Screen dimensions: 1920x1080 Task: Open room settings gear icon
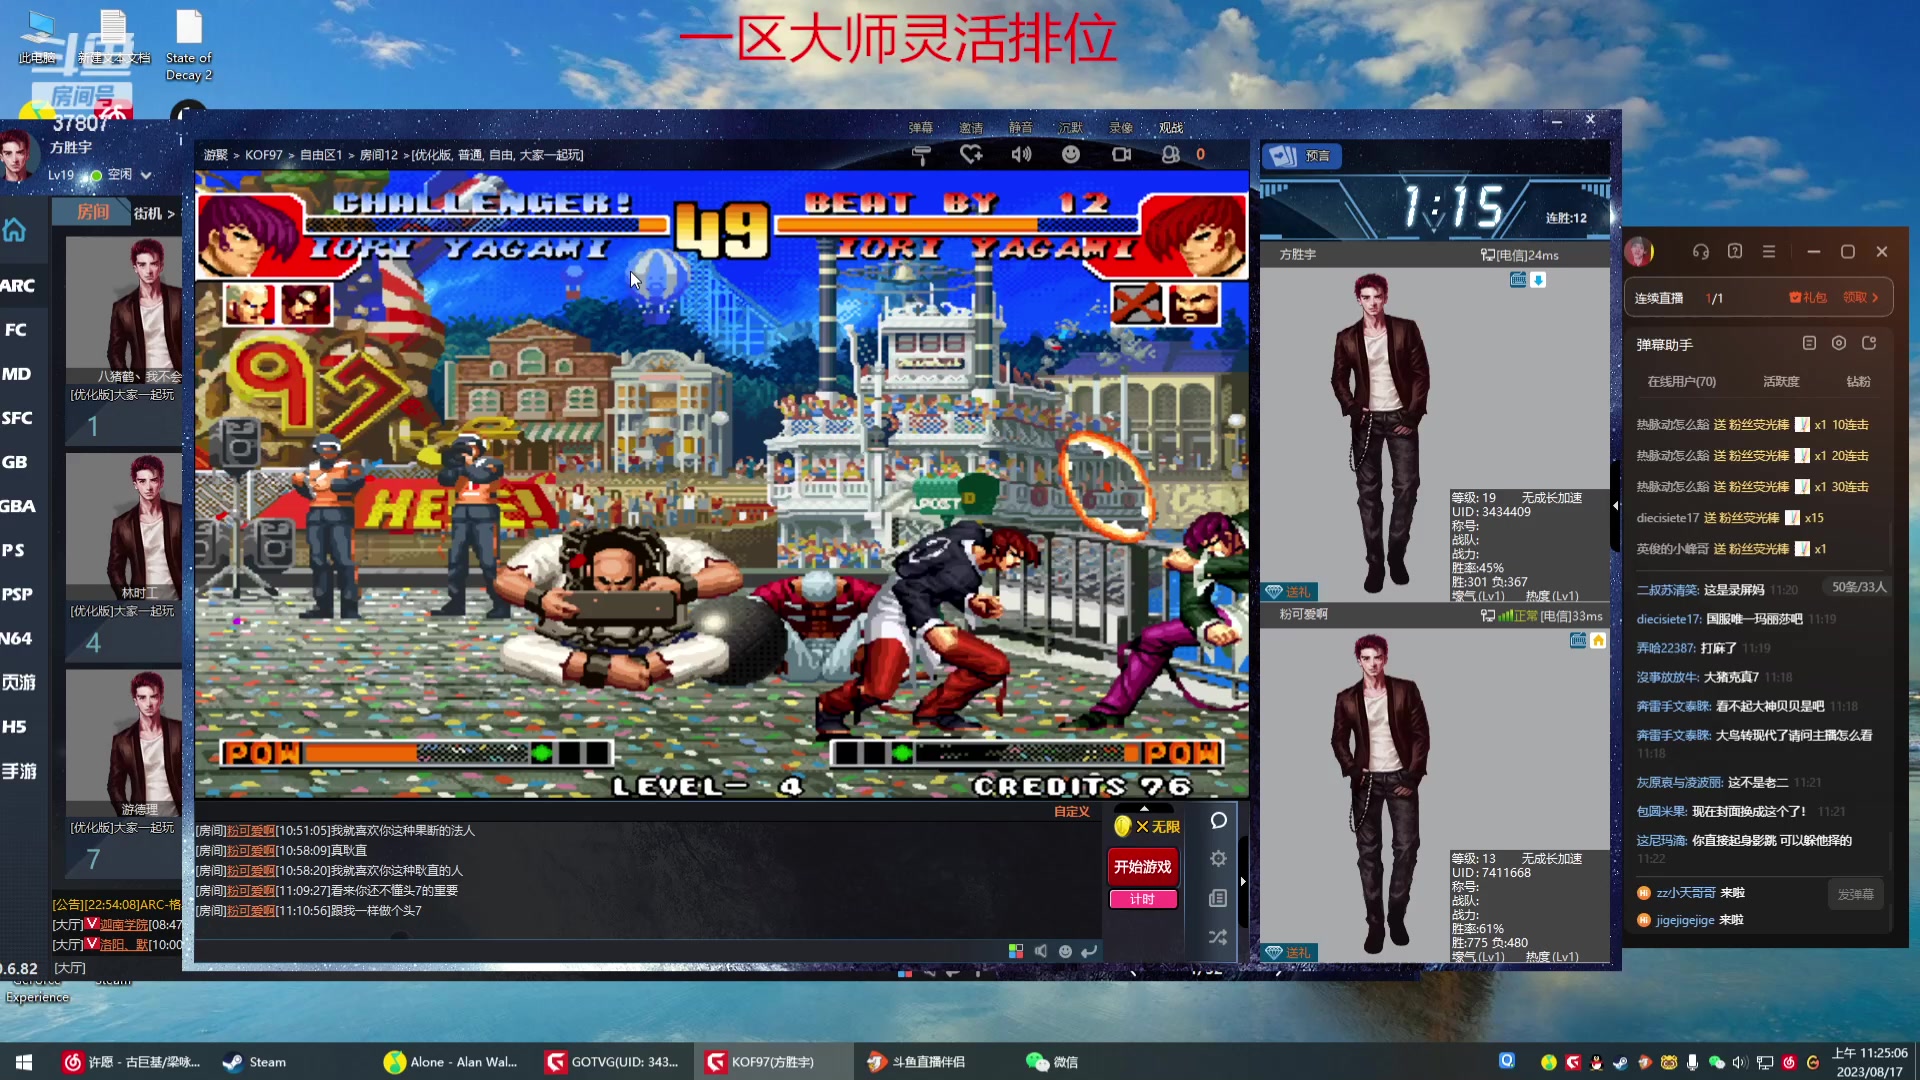(x=1218, y=859)
